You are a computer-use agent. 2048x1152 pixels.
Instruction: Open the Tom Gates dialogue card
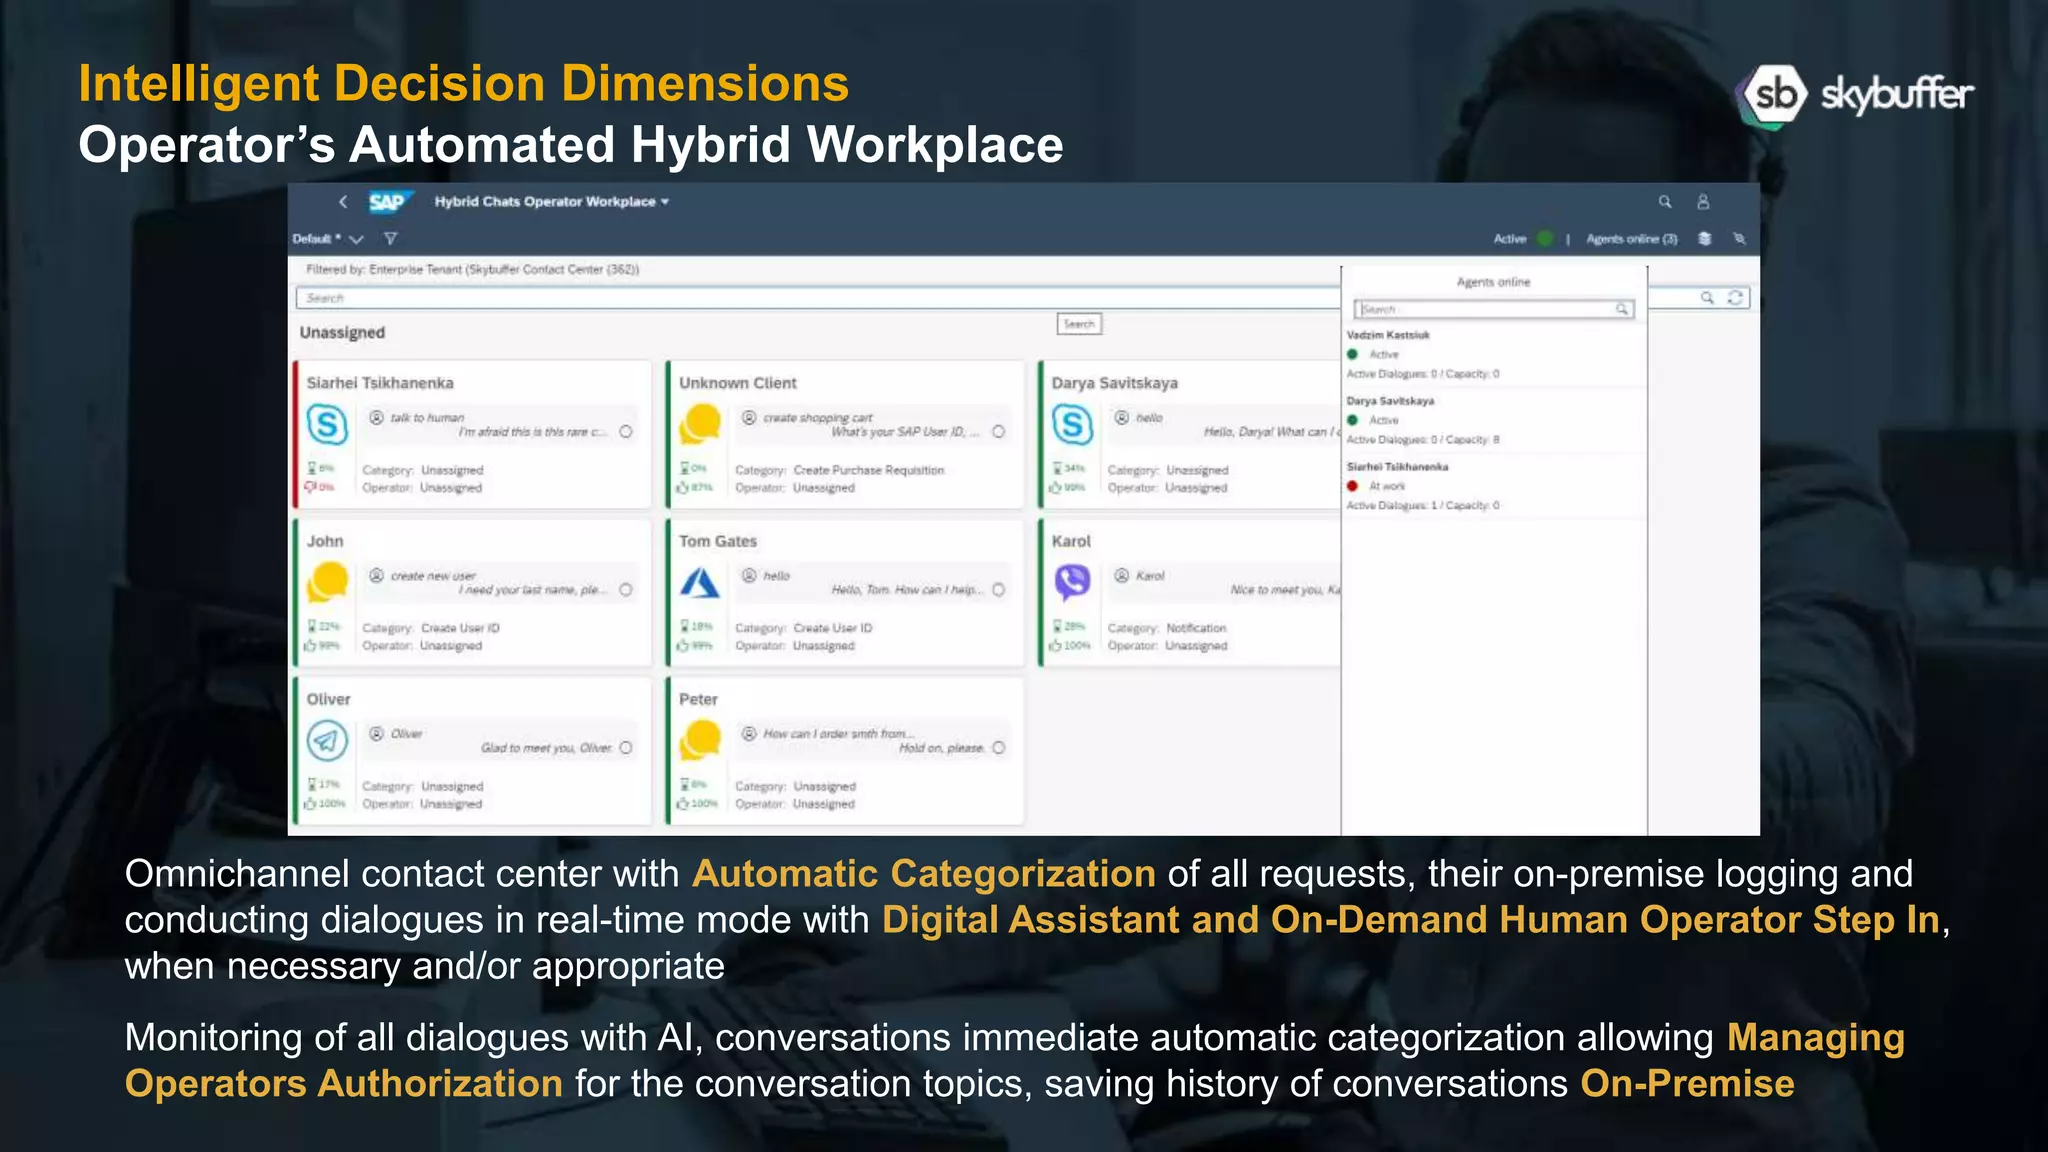click(846, 593)
